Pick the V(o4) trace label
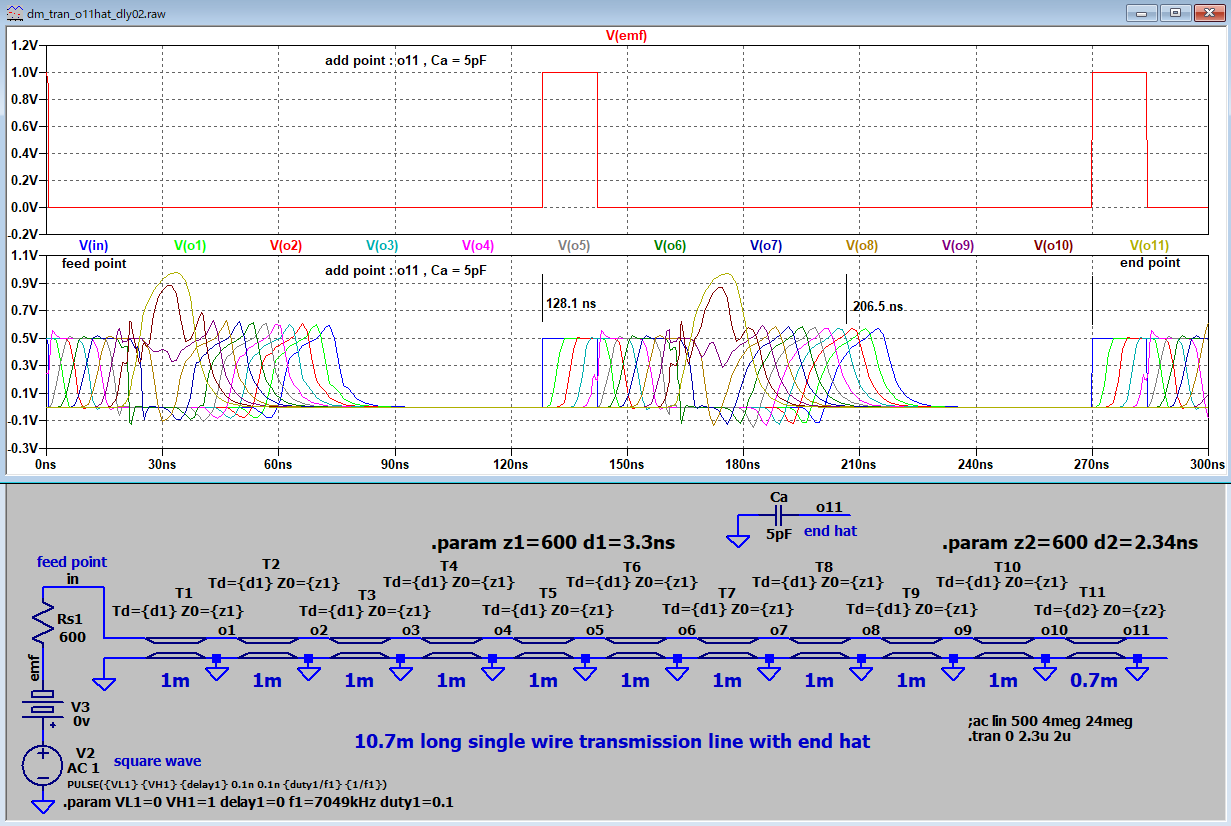The width and height of the screenshot is (1231, 826). pos(478,246)
